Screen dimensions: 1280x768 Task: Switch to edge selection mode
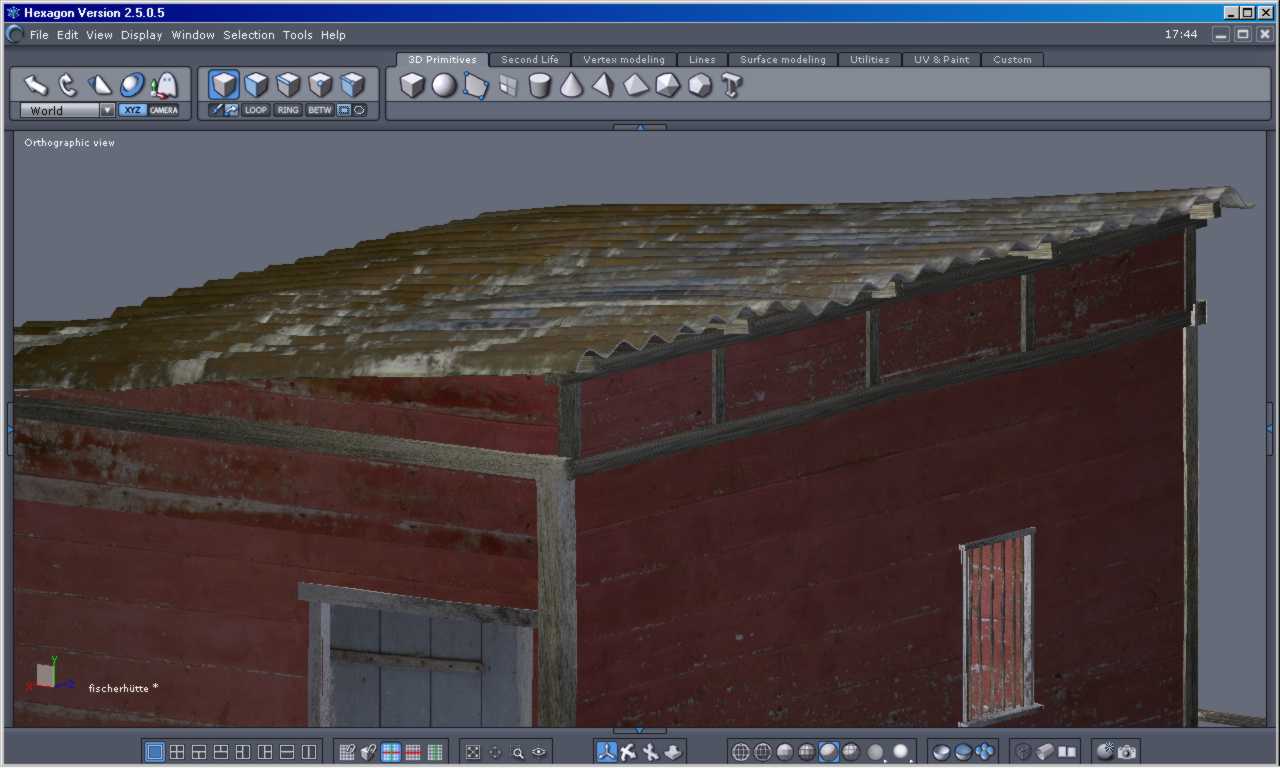[x=289, y=84]
